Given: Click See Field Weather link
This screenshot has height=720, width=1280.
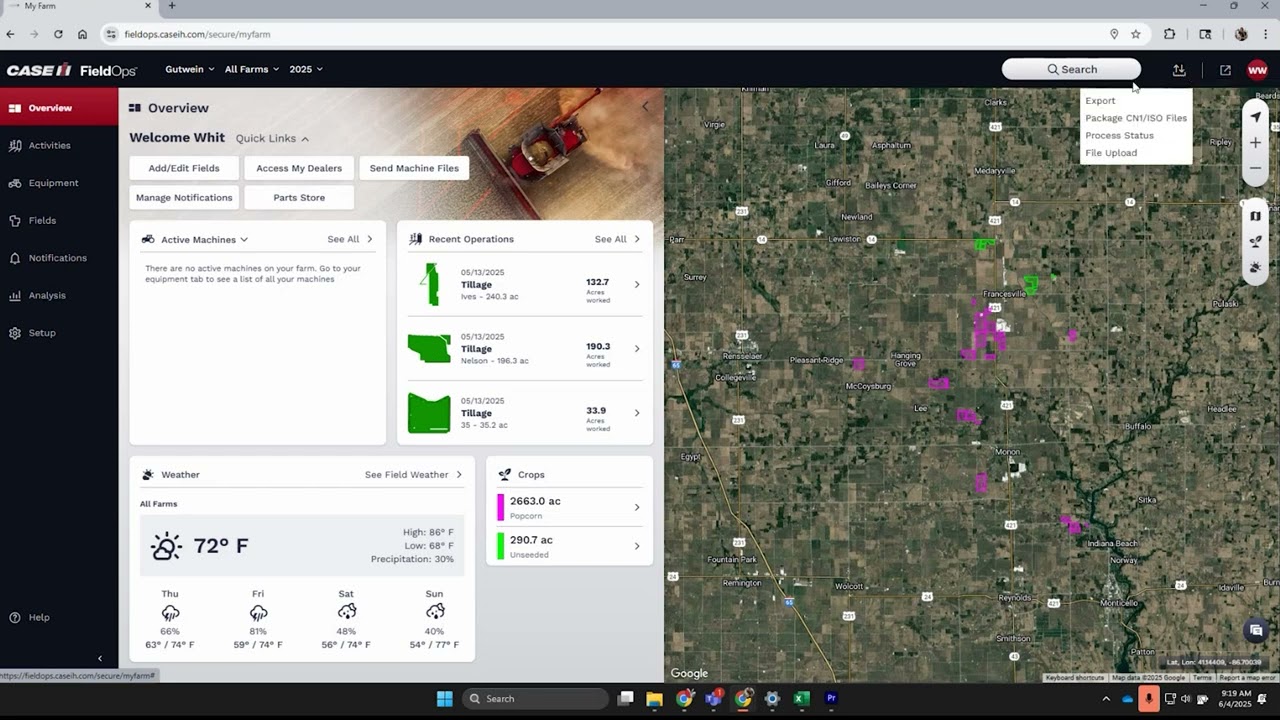Looking at the screenshot, I should coord(413,475).
